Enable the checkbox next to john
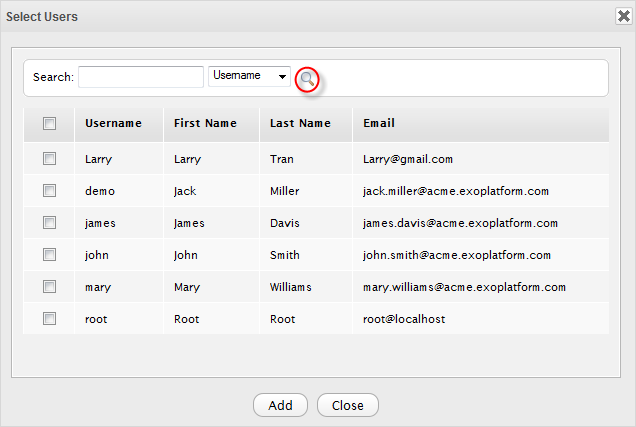Screen dimensions: 636x427 [x=49, y=255]
